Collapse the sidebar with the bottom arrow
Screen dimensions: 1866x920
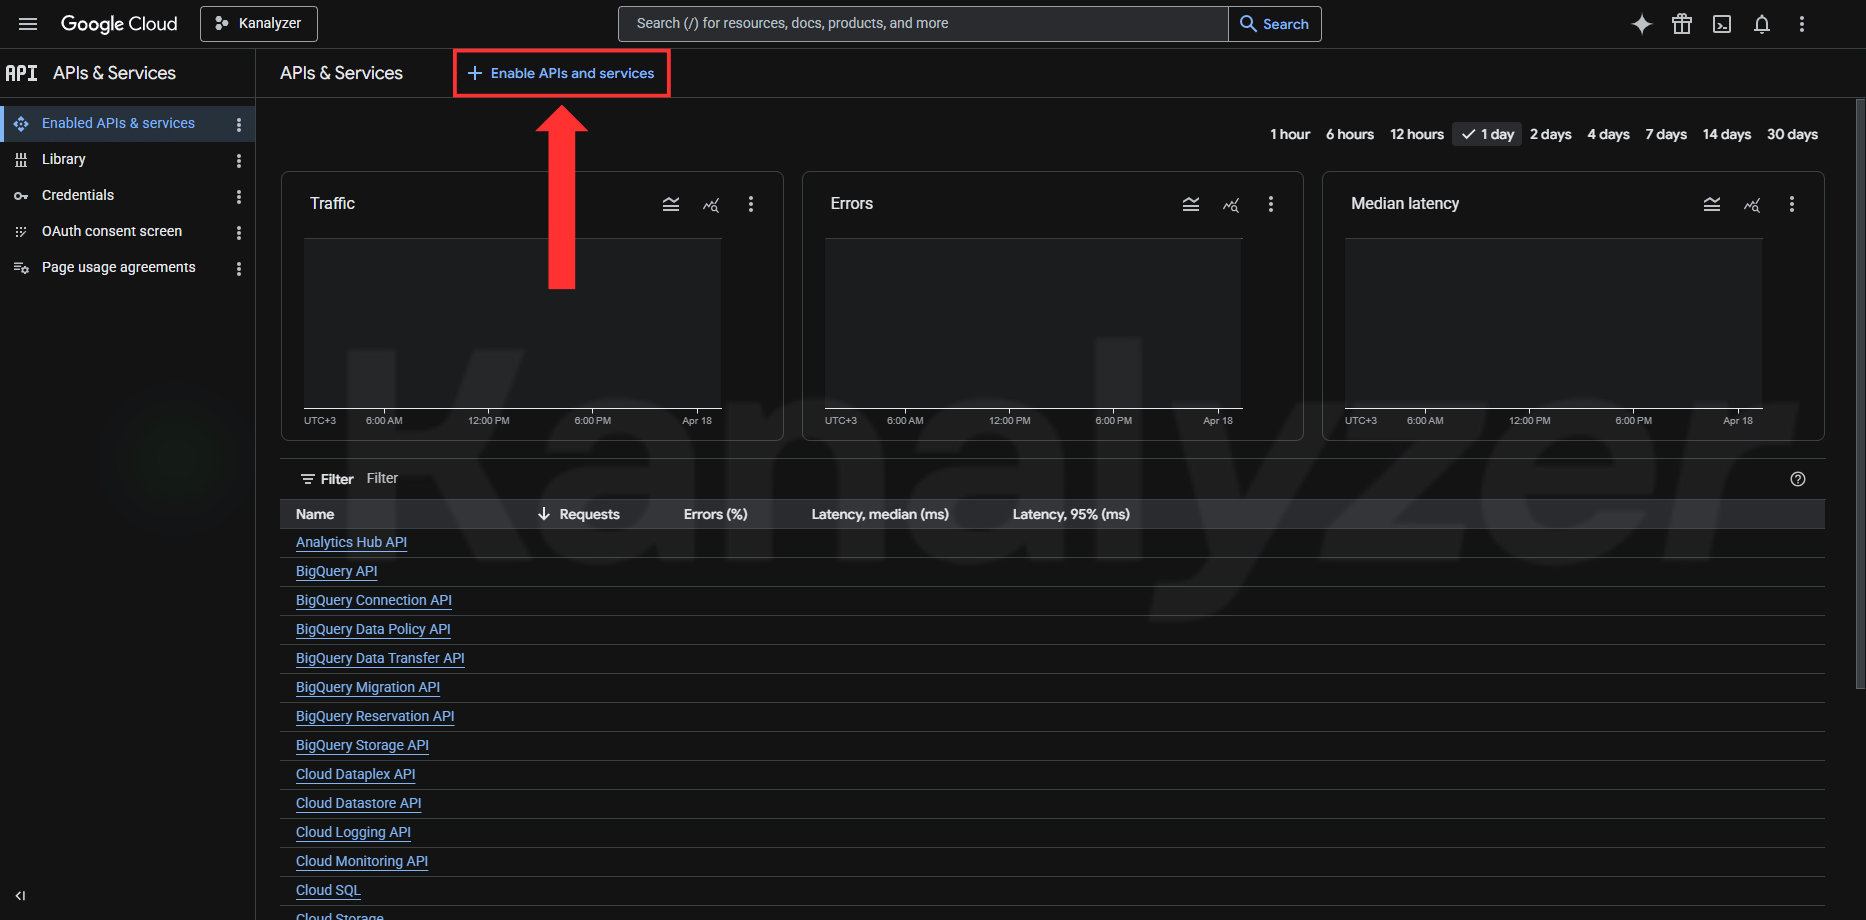tap(20, 896)
